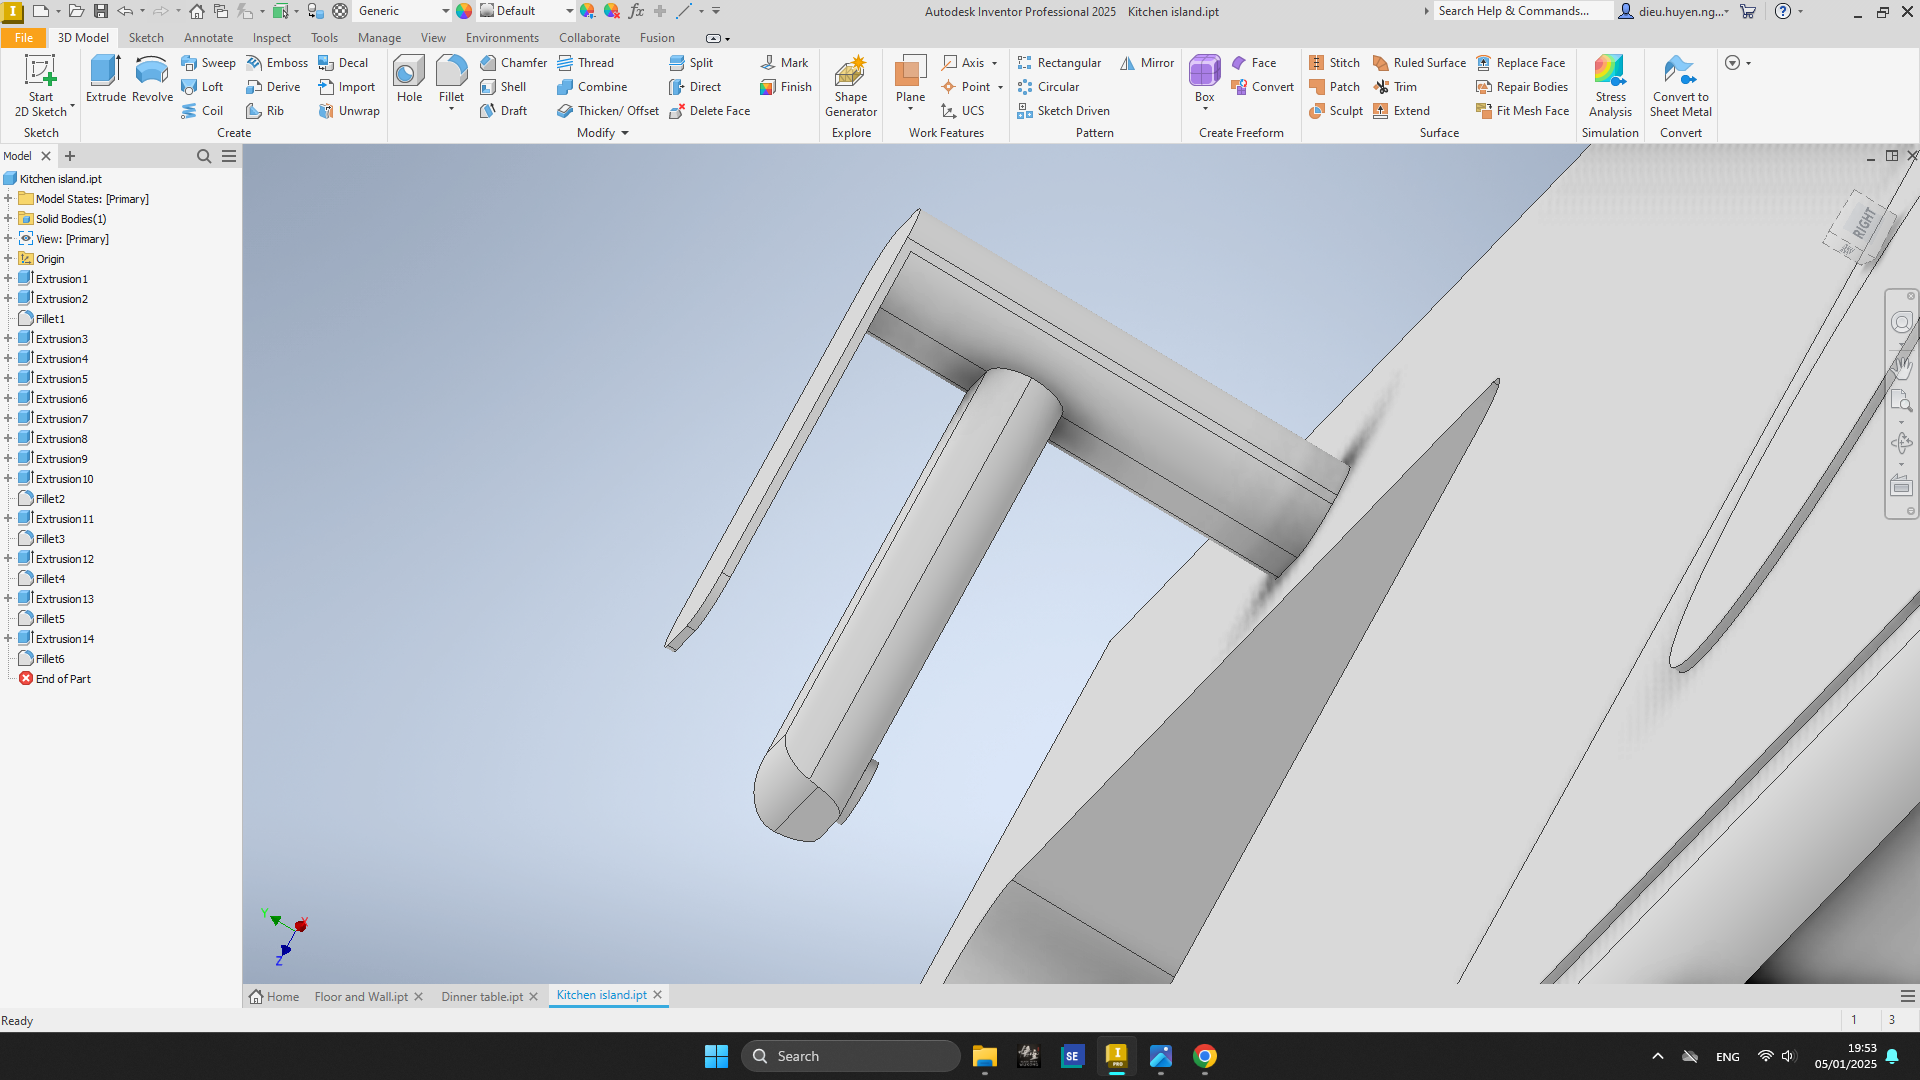
Task: Choose the Thread tool
Action: [585, 63]
